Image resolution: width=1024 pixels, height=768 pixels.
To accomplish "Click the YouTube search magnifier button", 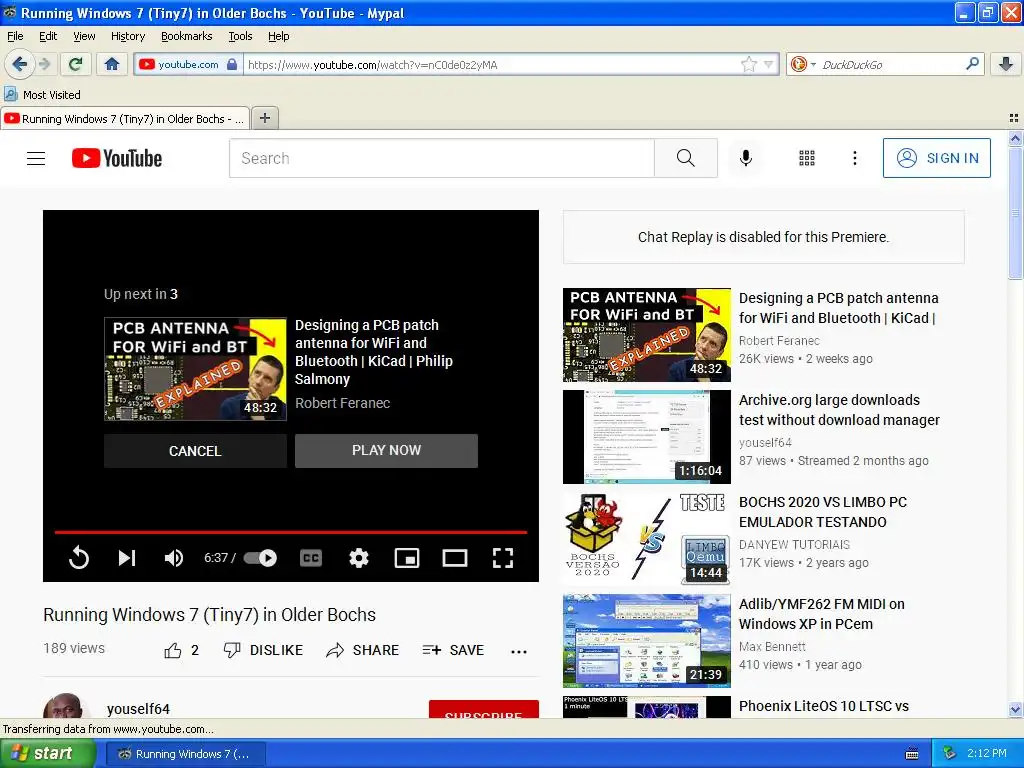I will [x=686, y=158].
